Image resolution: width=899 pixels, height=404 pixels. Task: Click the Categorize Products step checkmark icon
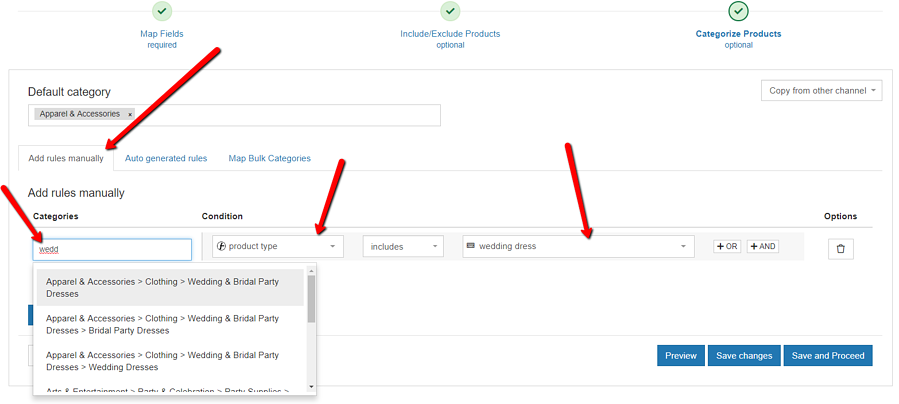[x=738, y=11]
